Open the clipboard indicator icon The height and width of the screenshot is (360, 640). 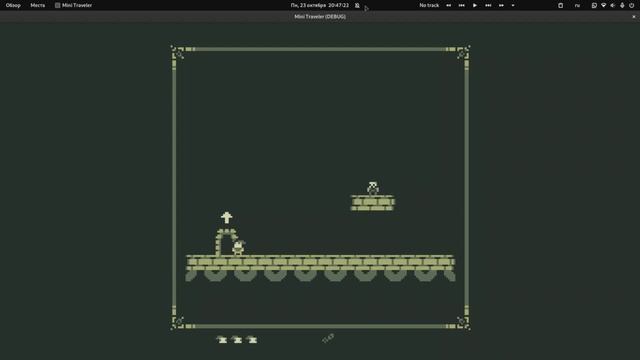point(560,5)
